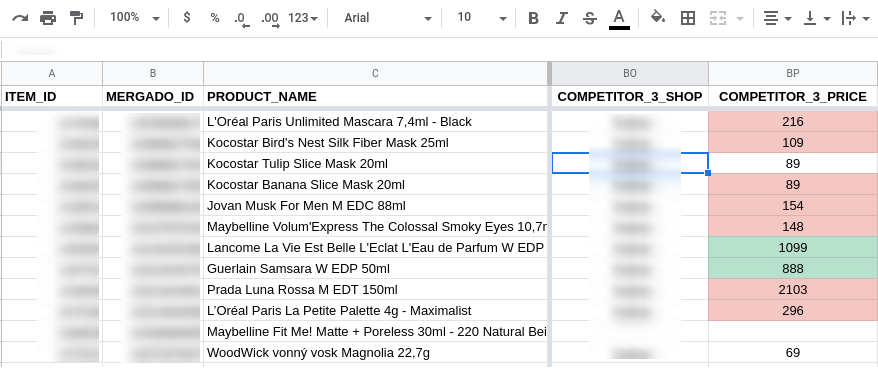This screenshot has height=383, width=878.
Task: Open the 100% zoom dropdown
Action: pos(134,18)
